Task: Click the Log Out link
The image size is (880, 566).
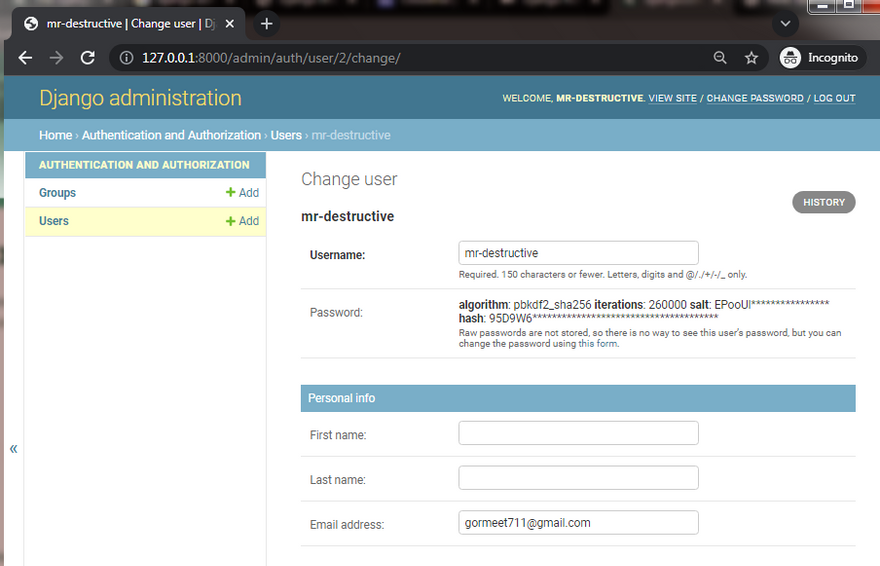Action: (x=834, y=99)
